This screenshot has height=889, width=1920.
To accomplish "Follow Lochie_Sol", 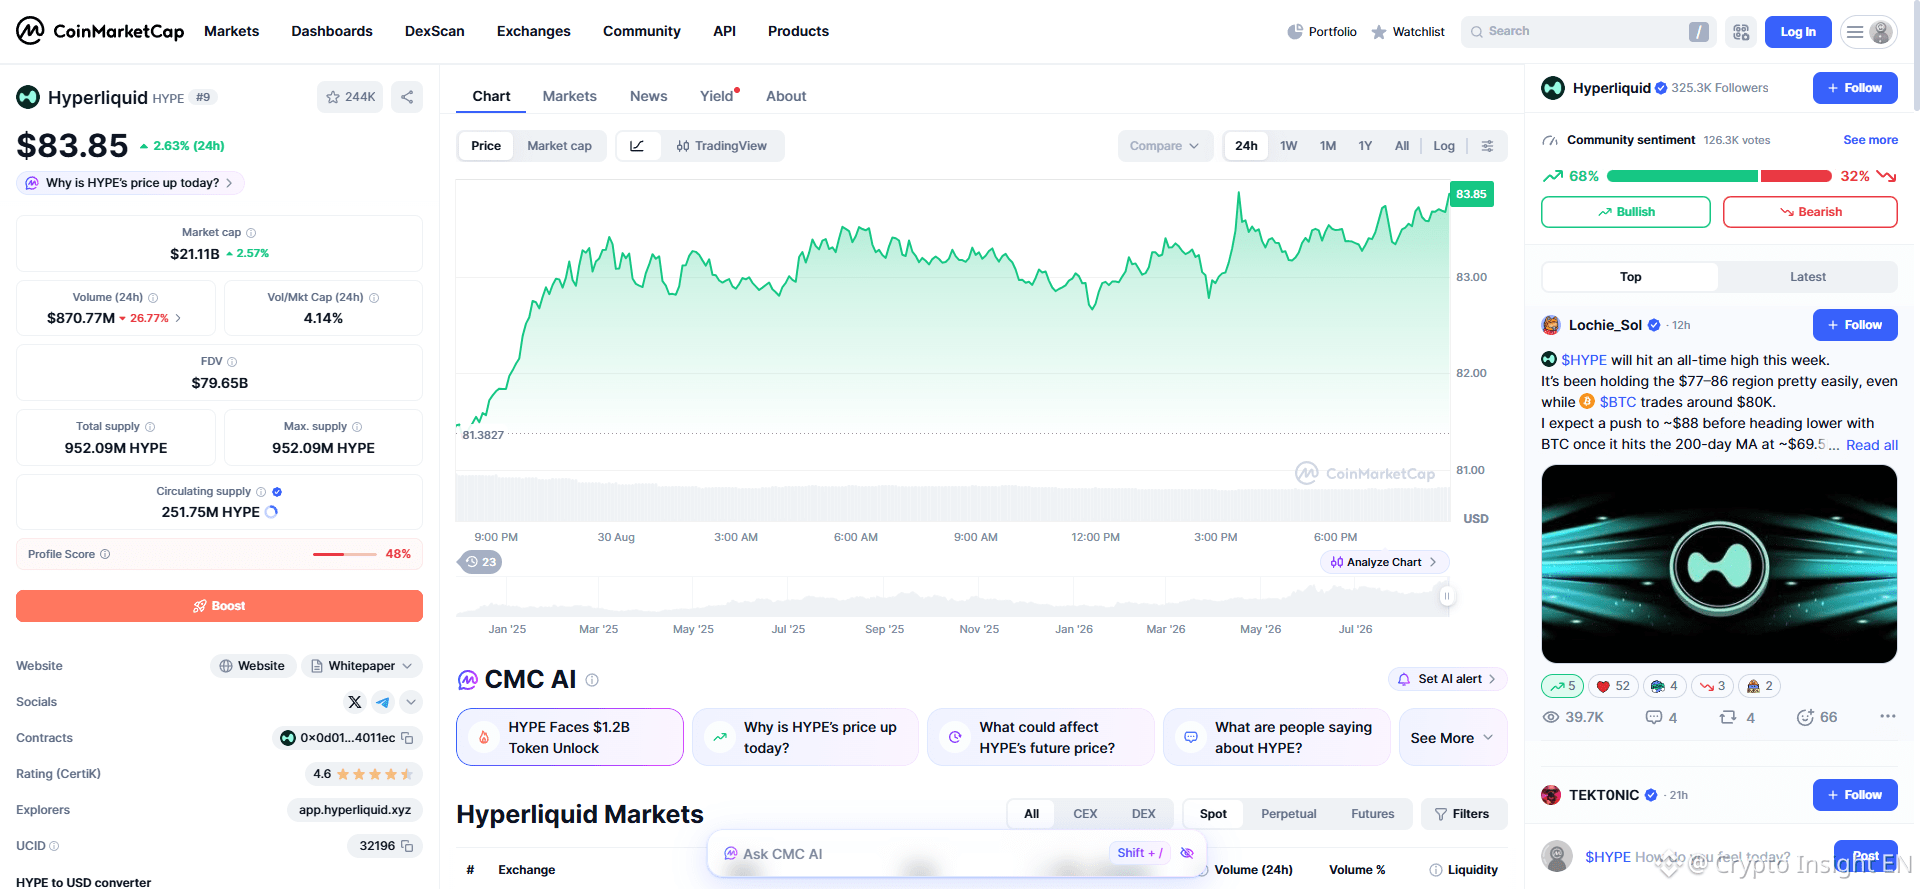I will [x=1855, y=325].
